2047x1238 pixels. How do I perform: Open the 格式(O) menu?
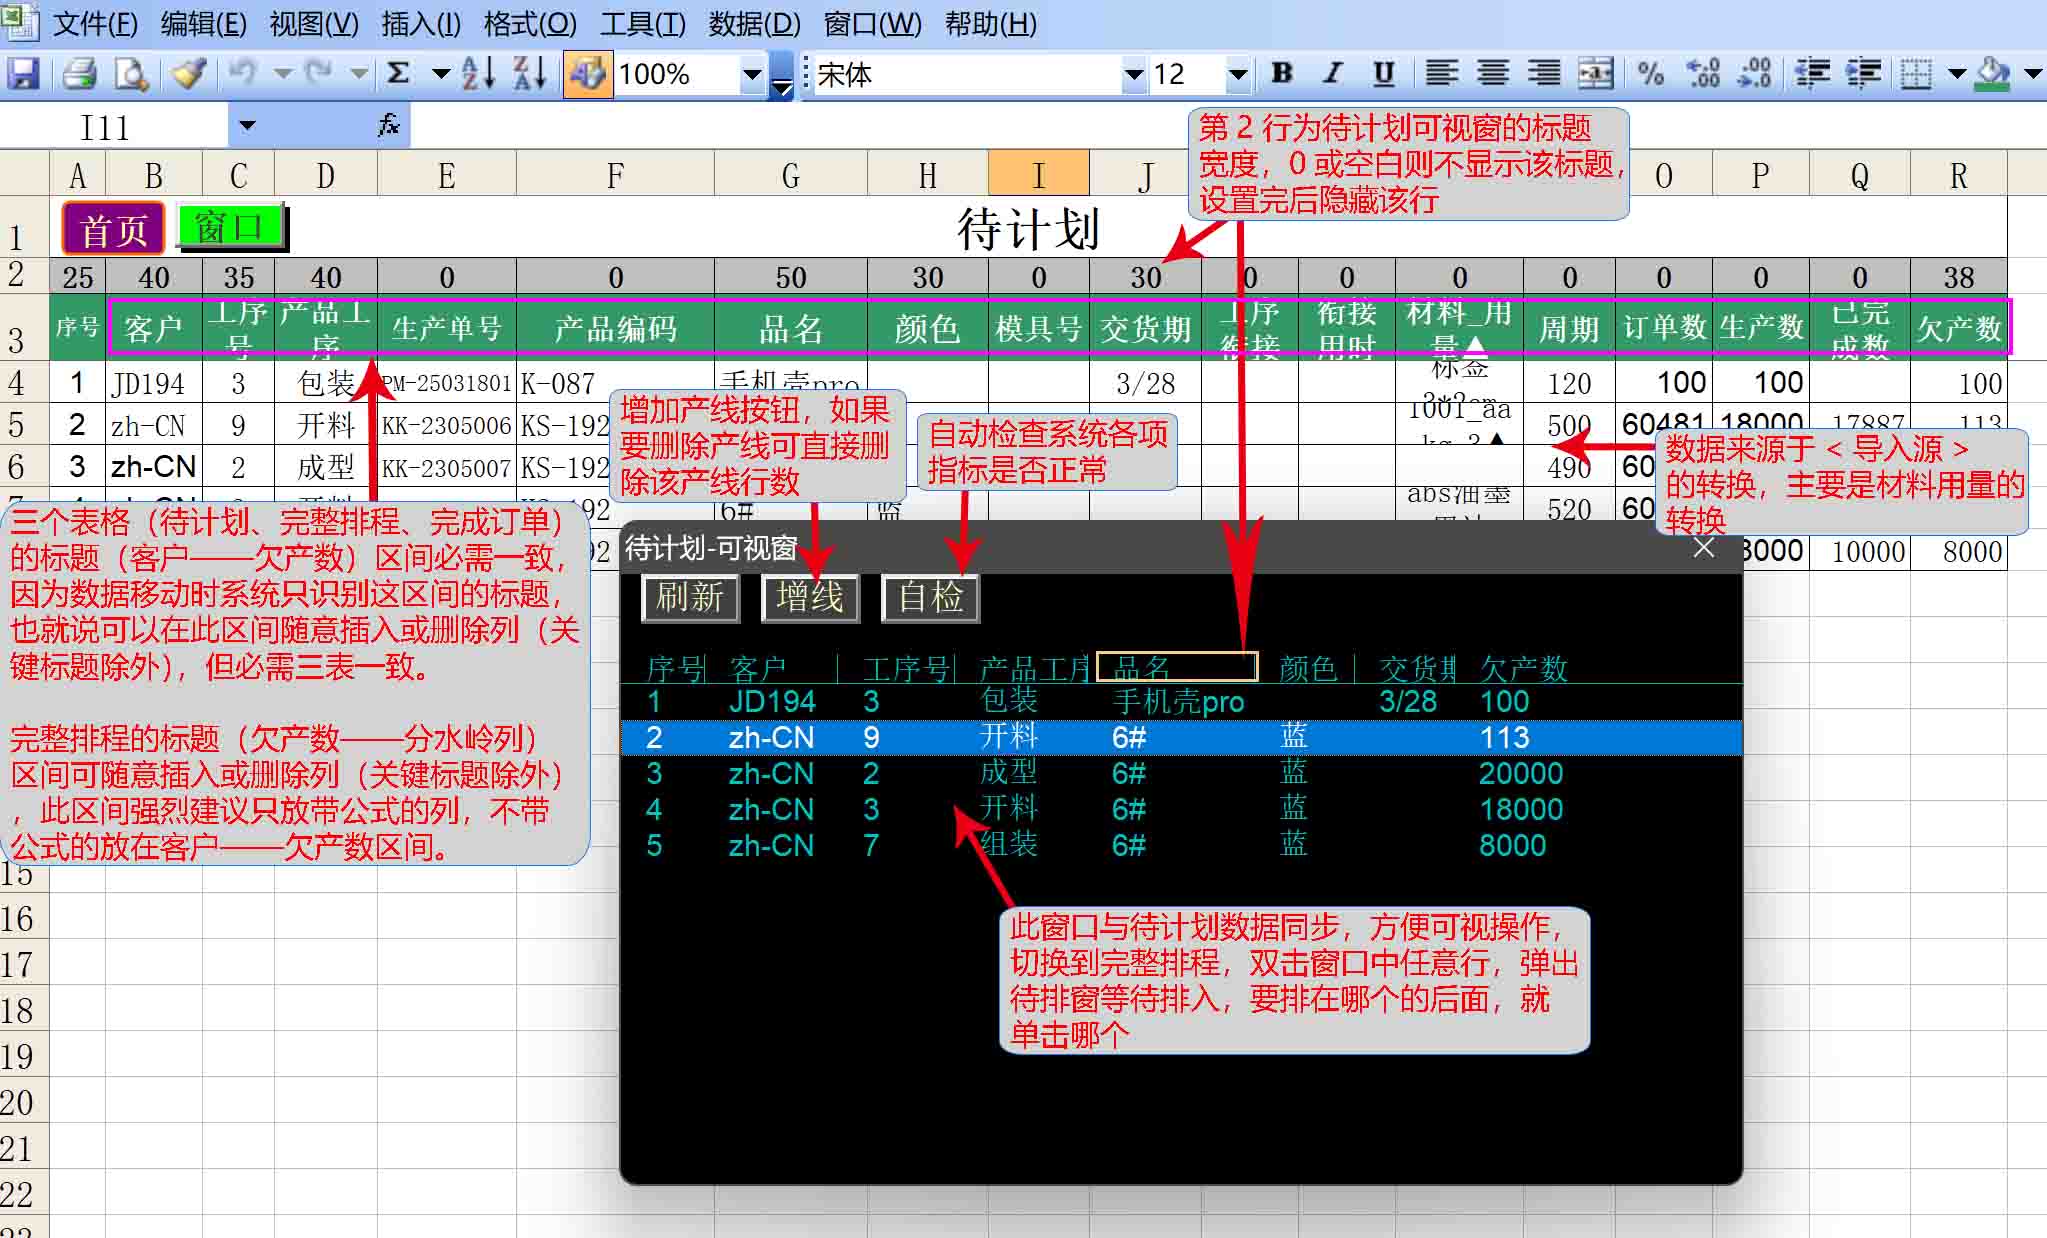coord(529,23)
